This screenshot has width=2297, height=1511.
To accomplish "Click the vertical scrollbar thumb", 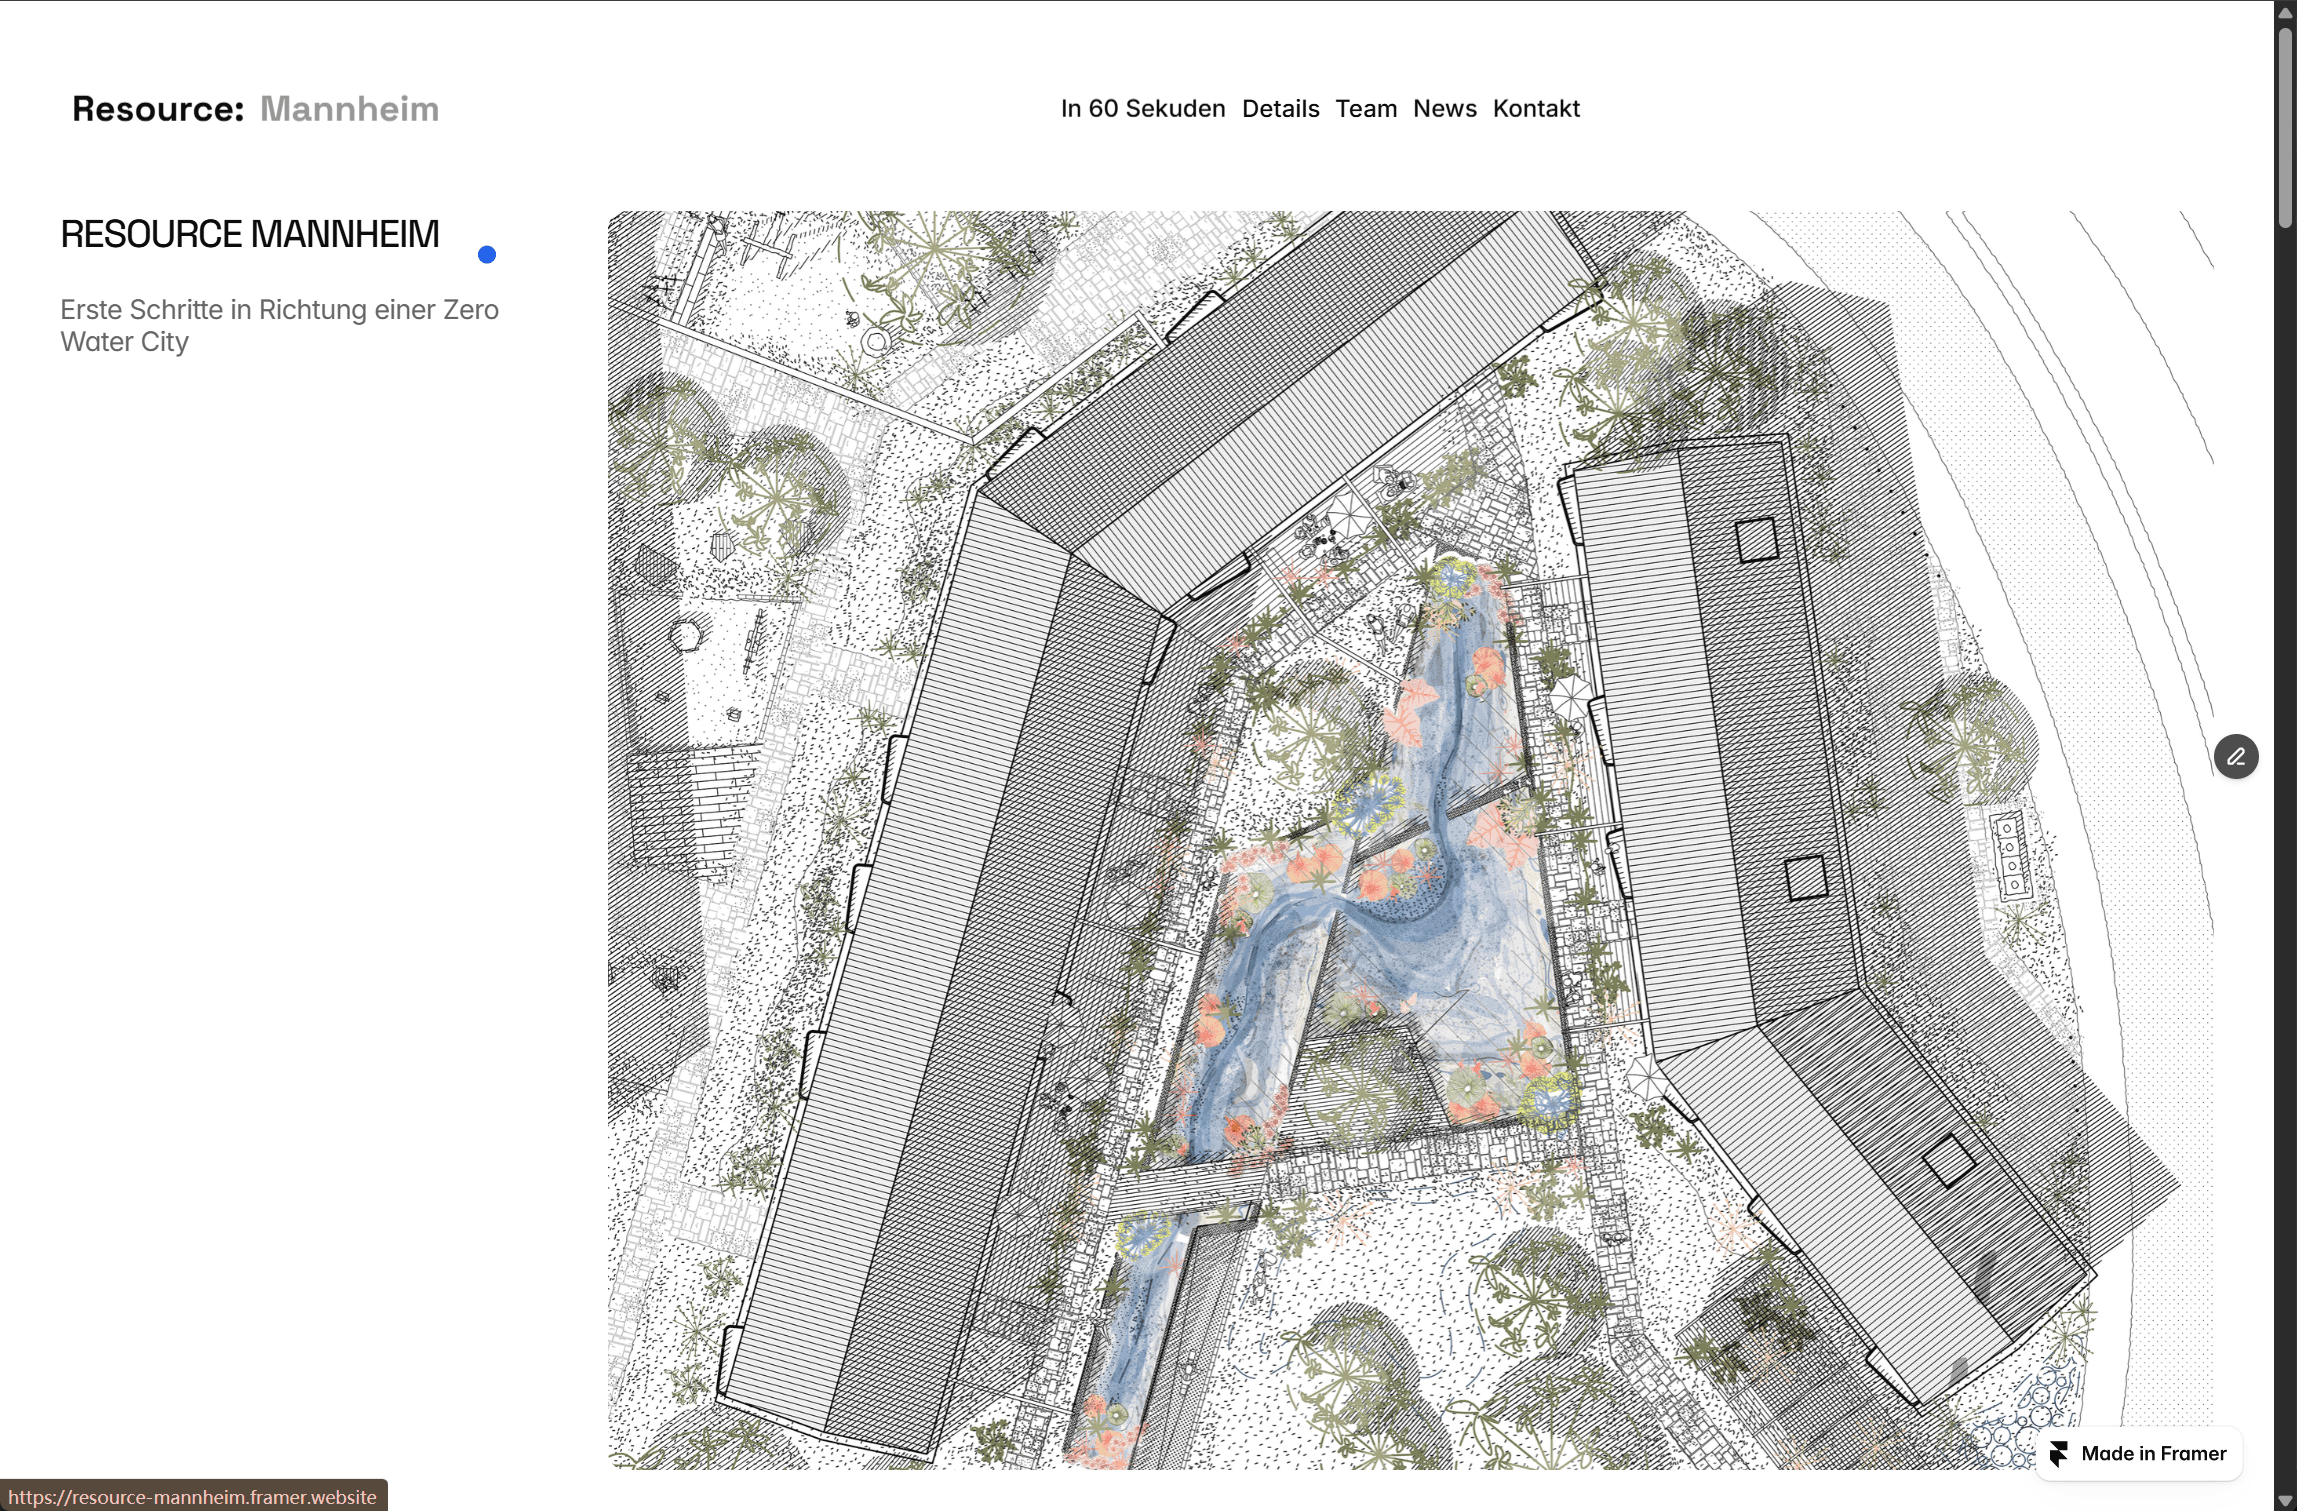I will 2285,128.
